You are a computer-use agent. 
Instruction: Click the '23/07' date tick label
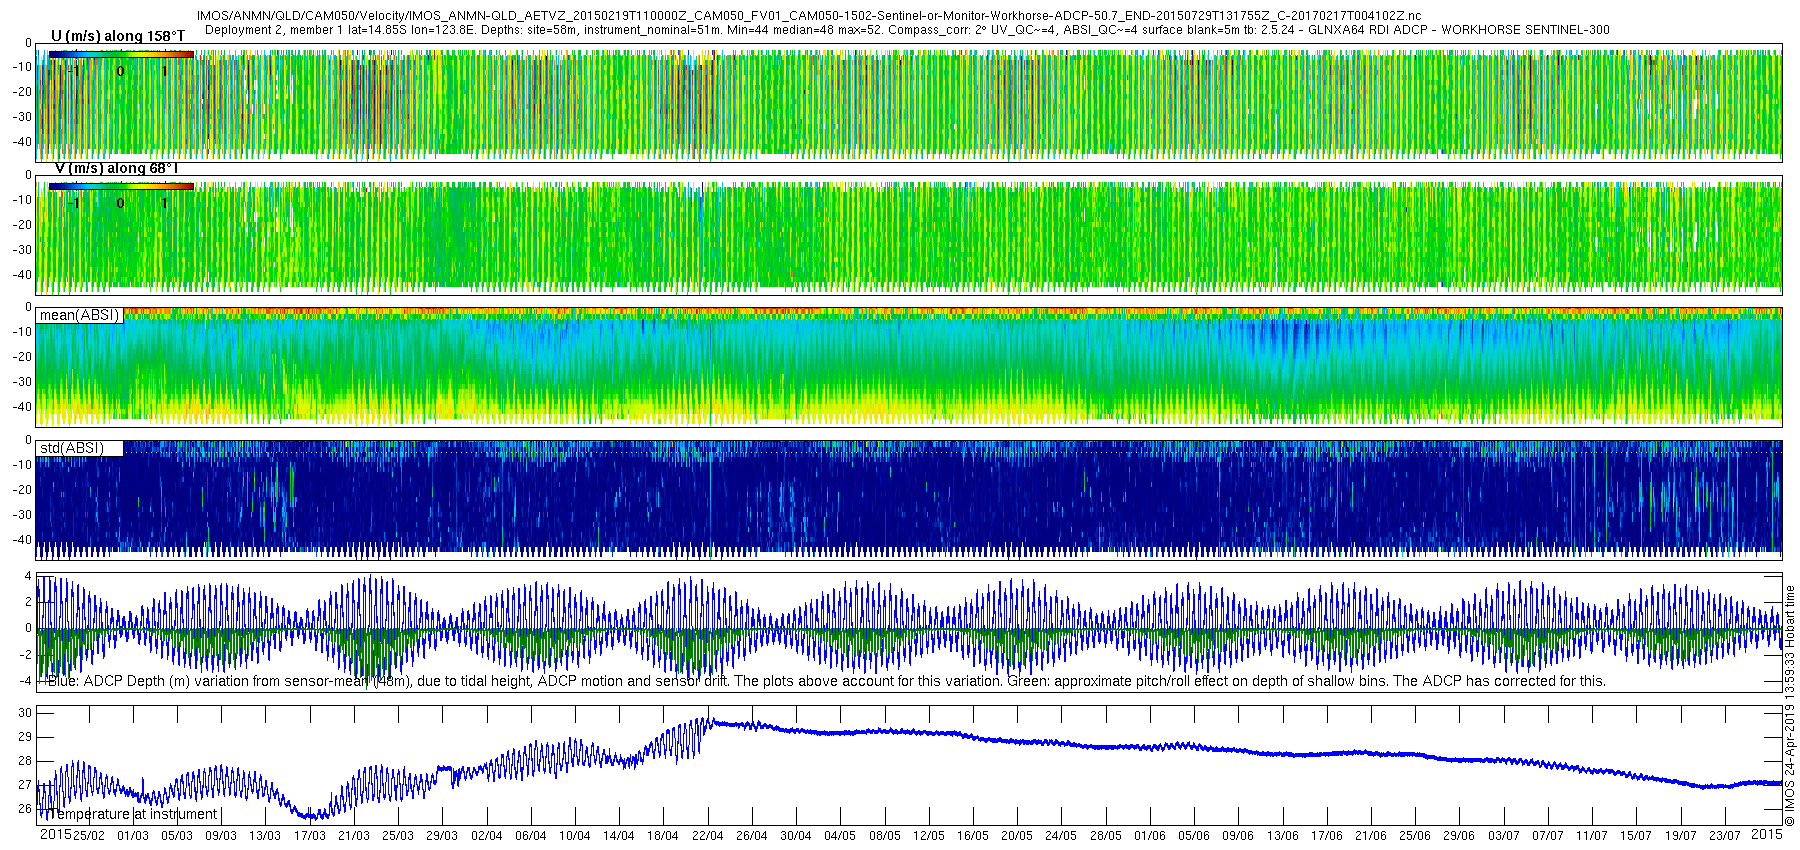point(1725,835)
